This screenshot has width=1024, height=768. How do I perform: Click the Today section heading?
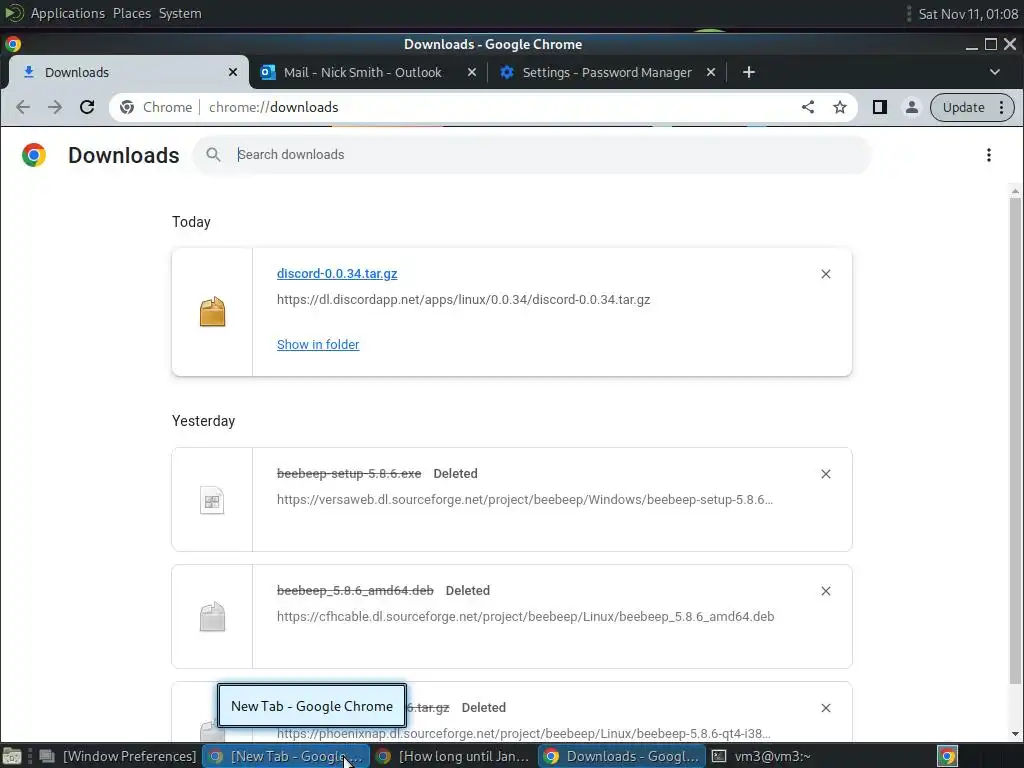191,221
